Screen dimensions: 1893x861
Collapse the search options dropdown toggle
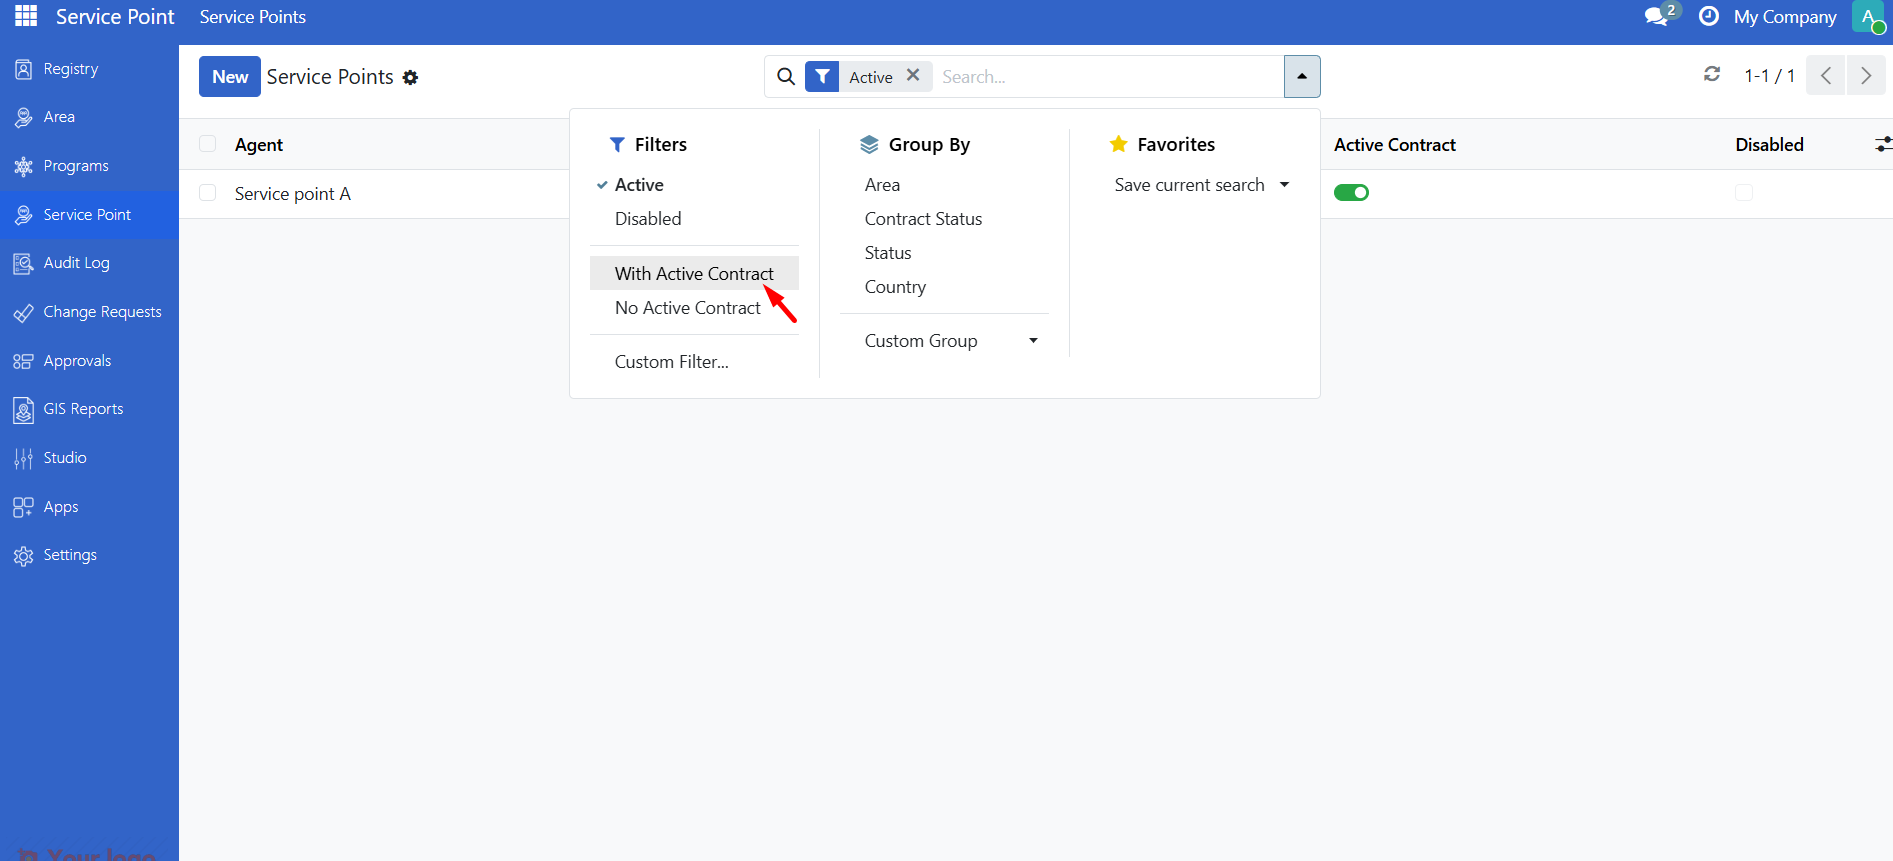tap(1302, 76)
